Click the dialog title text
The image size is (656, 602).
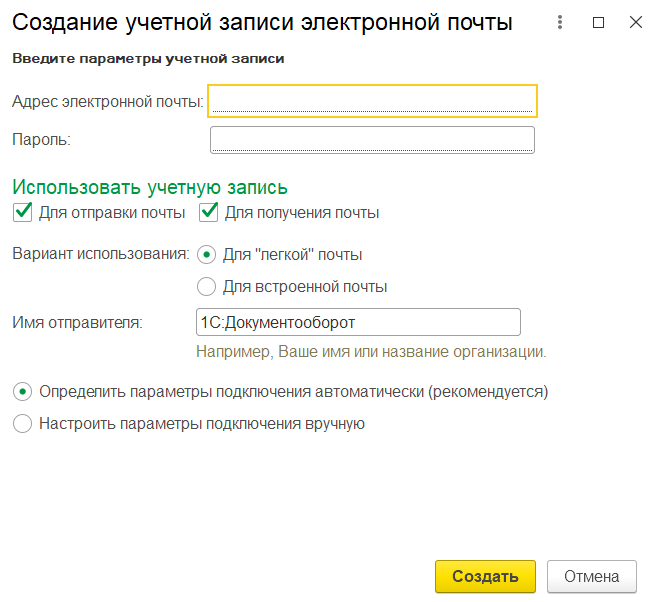262,22
